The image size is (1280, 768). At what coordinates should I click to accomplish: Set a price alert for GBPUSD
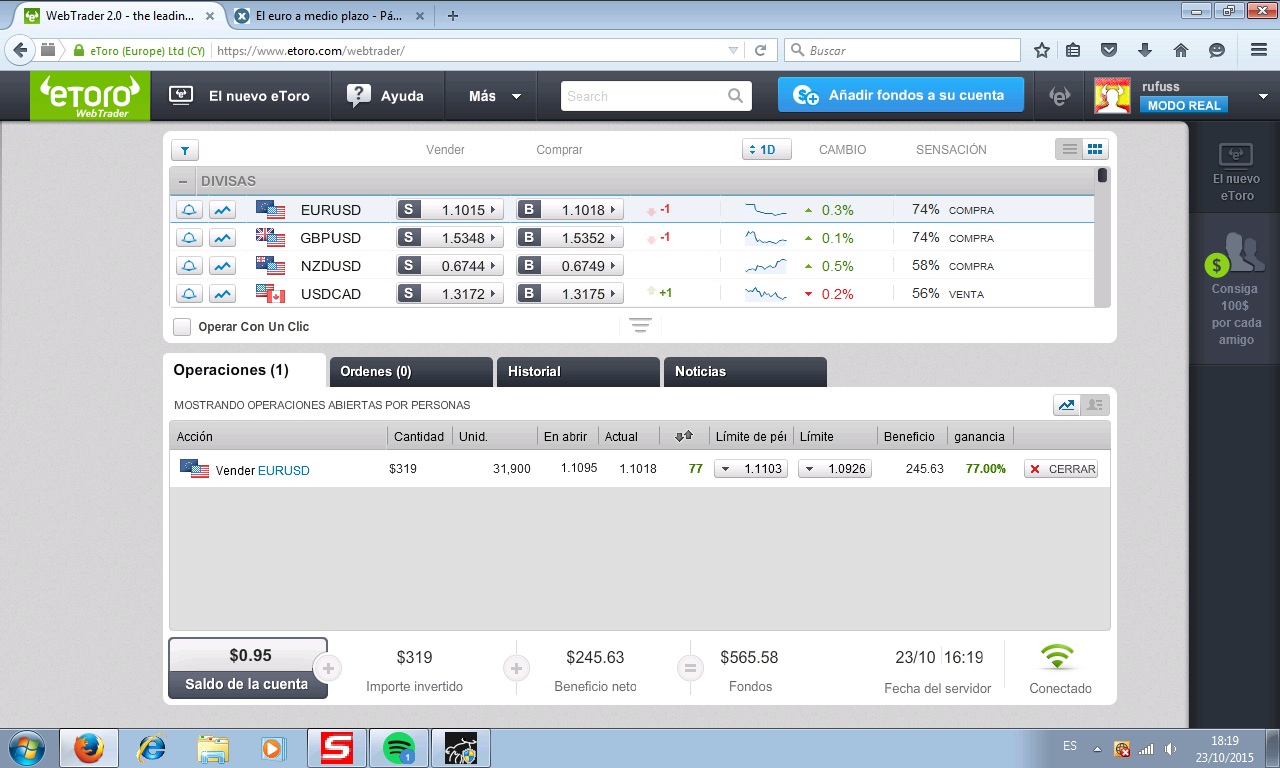tap(189, 238)
